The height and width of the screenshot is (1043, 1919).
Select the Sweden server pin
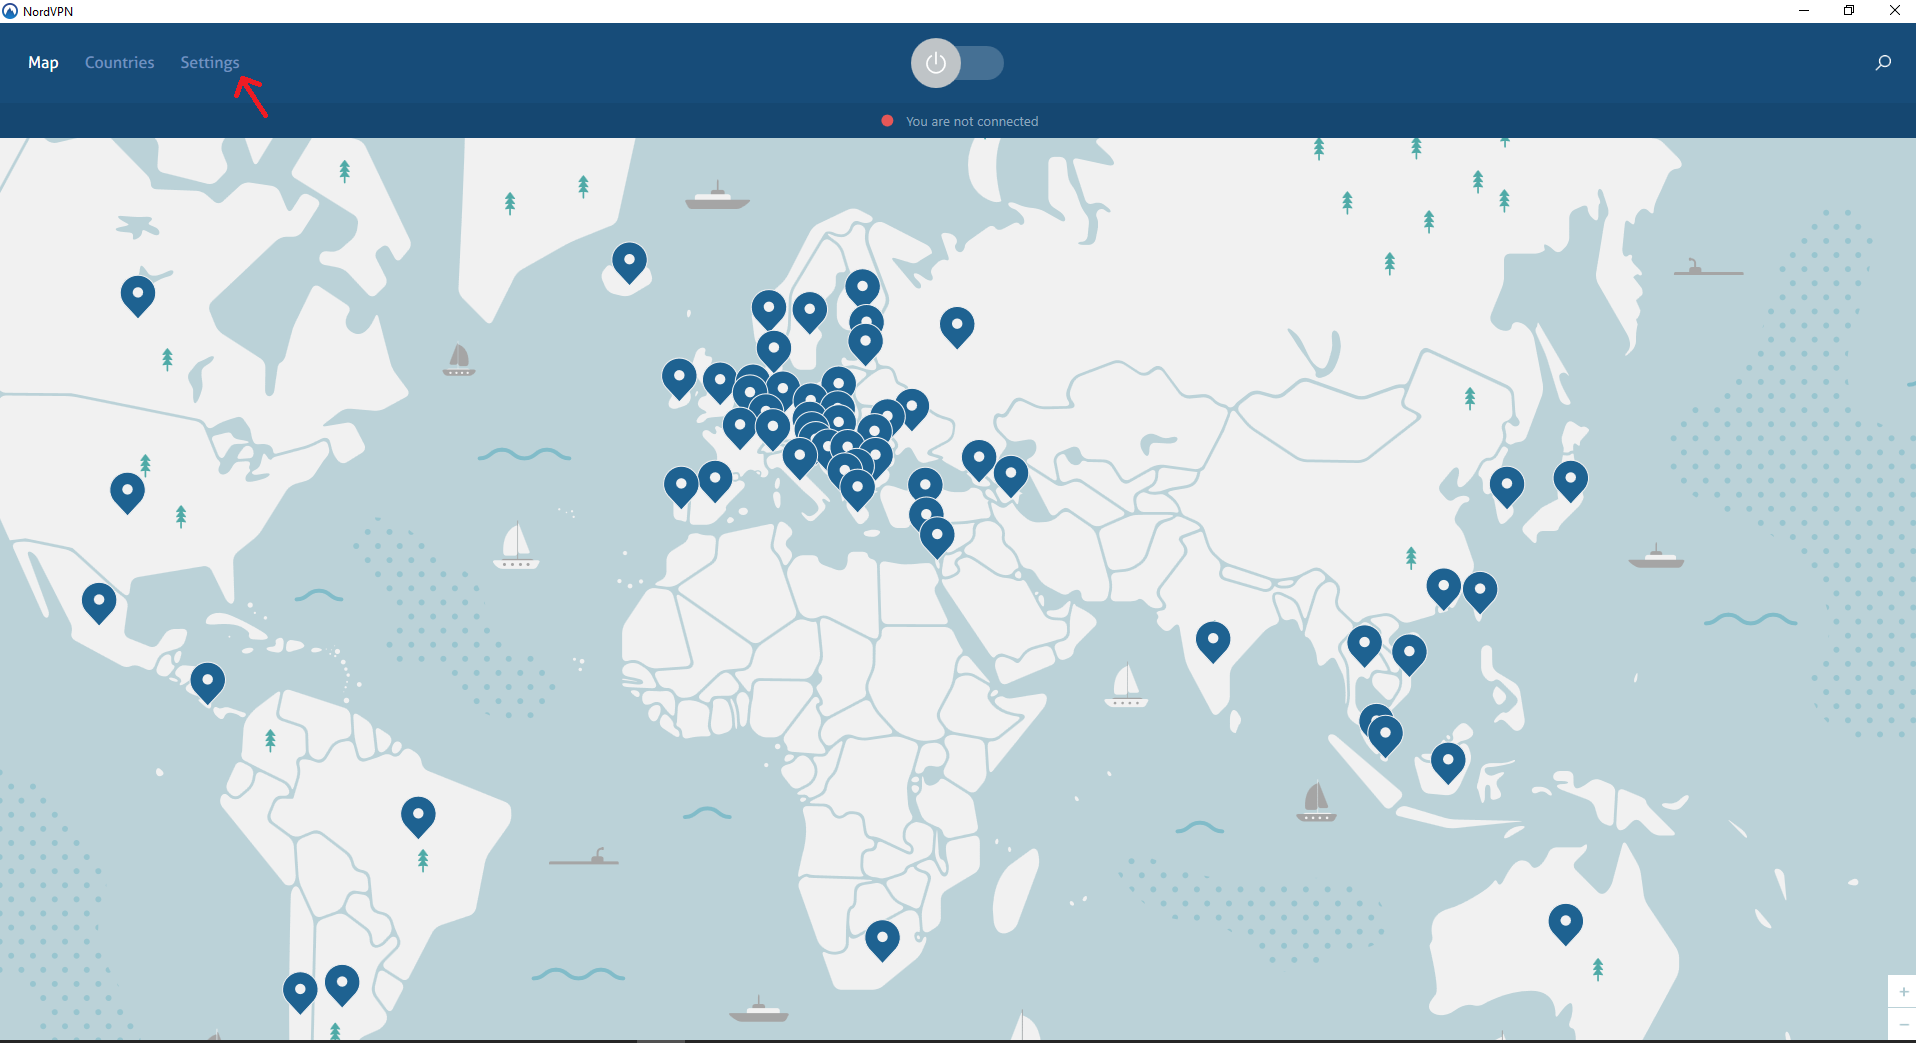809,312
